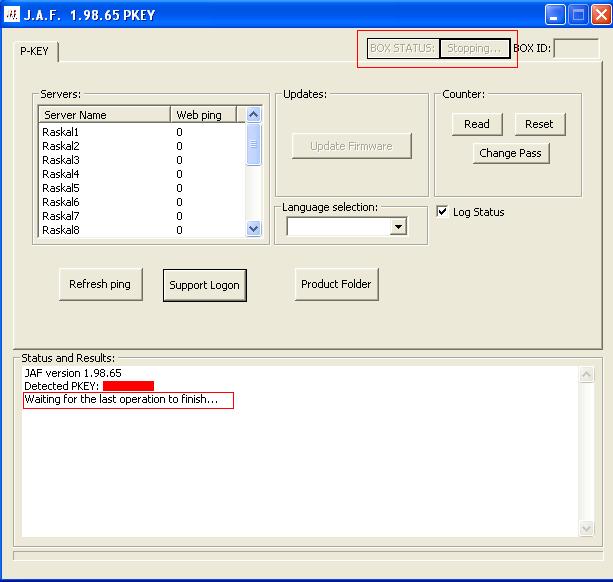Minimize the J.A.F. window
Screen dimensions: 613x582
[x=554, y=15]
